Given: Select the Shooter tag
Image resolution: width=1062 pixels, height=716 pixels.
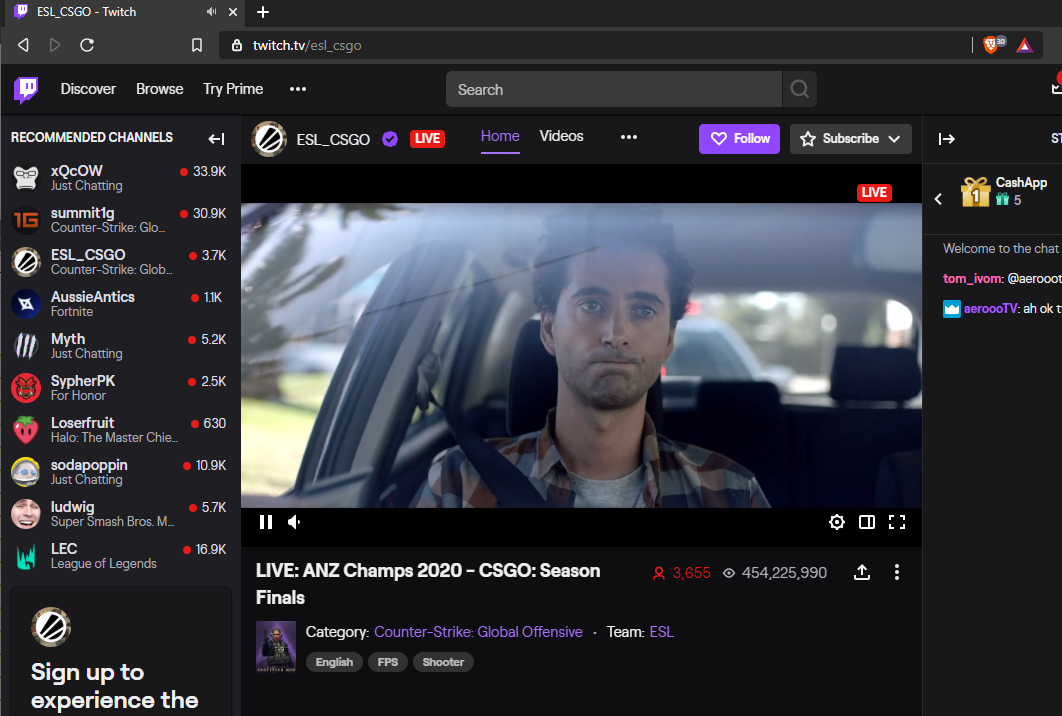Looking at the screenshot, I should coord(443,662).
